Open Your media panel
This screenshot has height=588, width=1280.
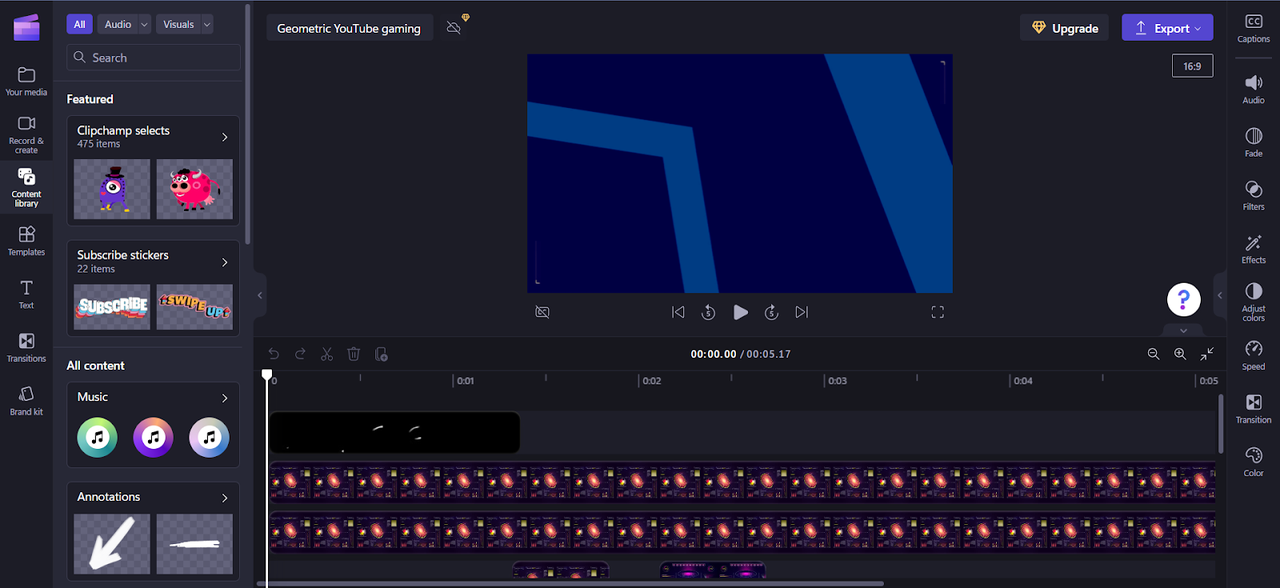[26, 82]
